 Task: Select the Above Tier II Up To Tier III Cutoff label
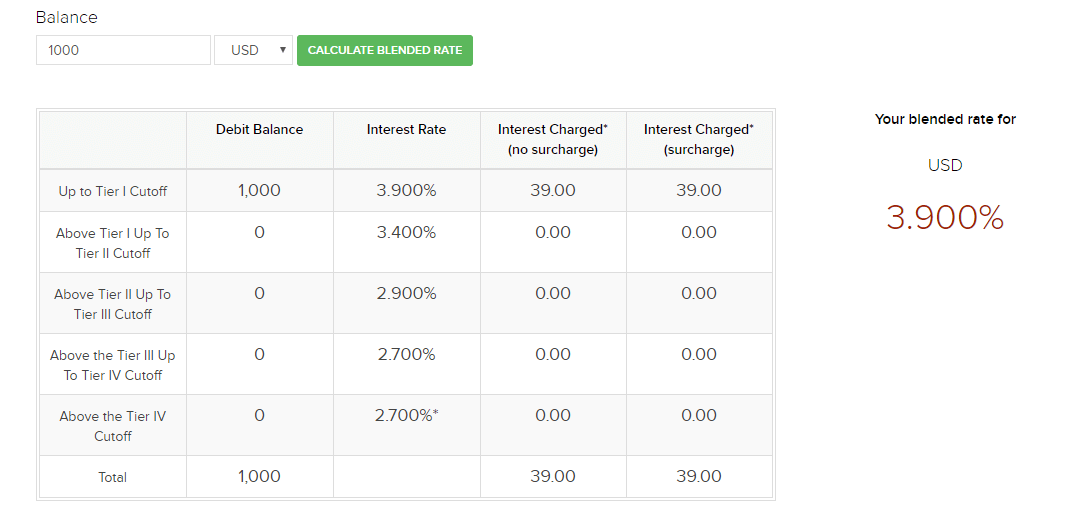(x=113, y=304)
